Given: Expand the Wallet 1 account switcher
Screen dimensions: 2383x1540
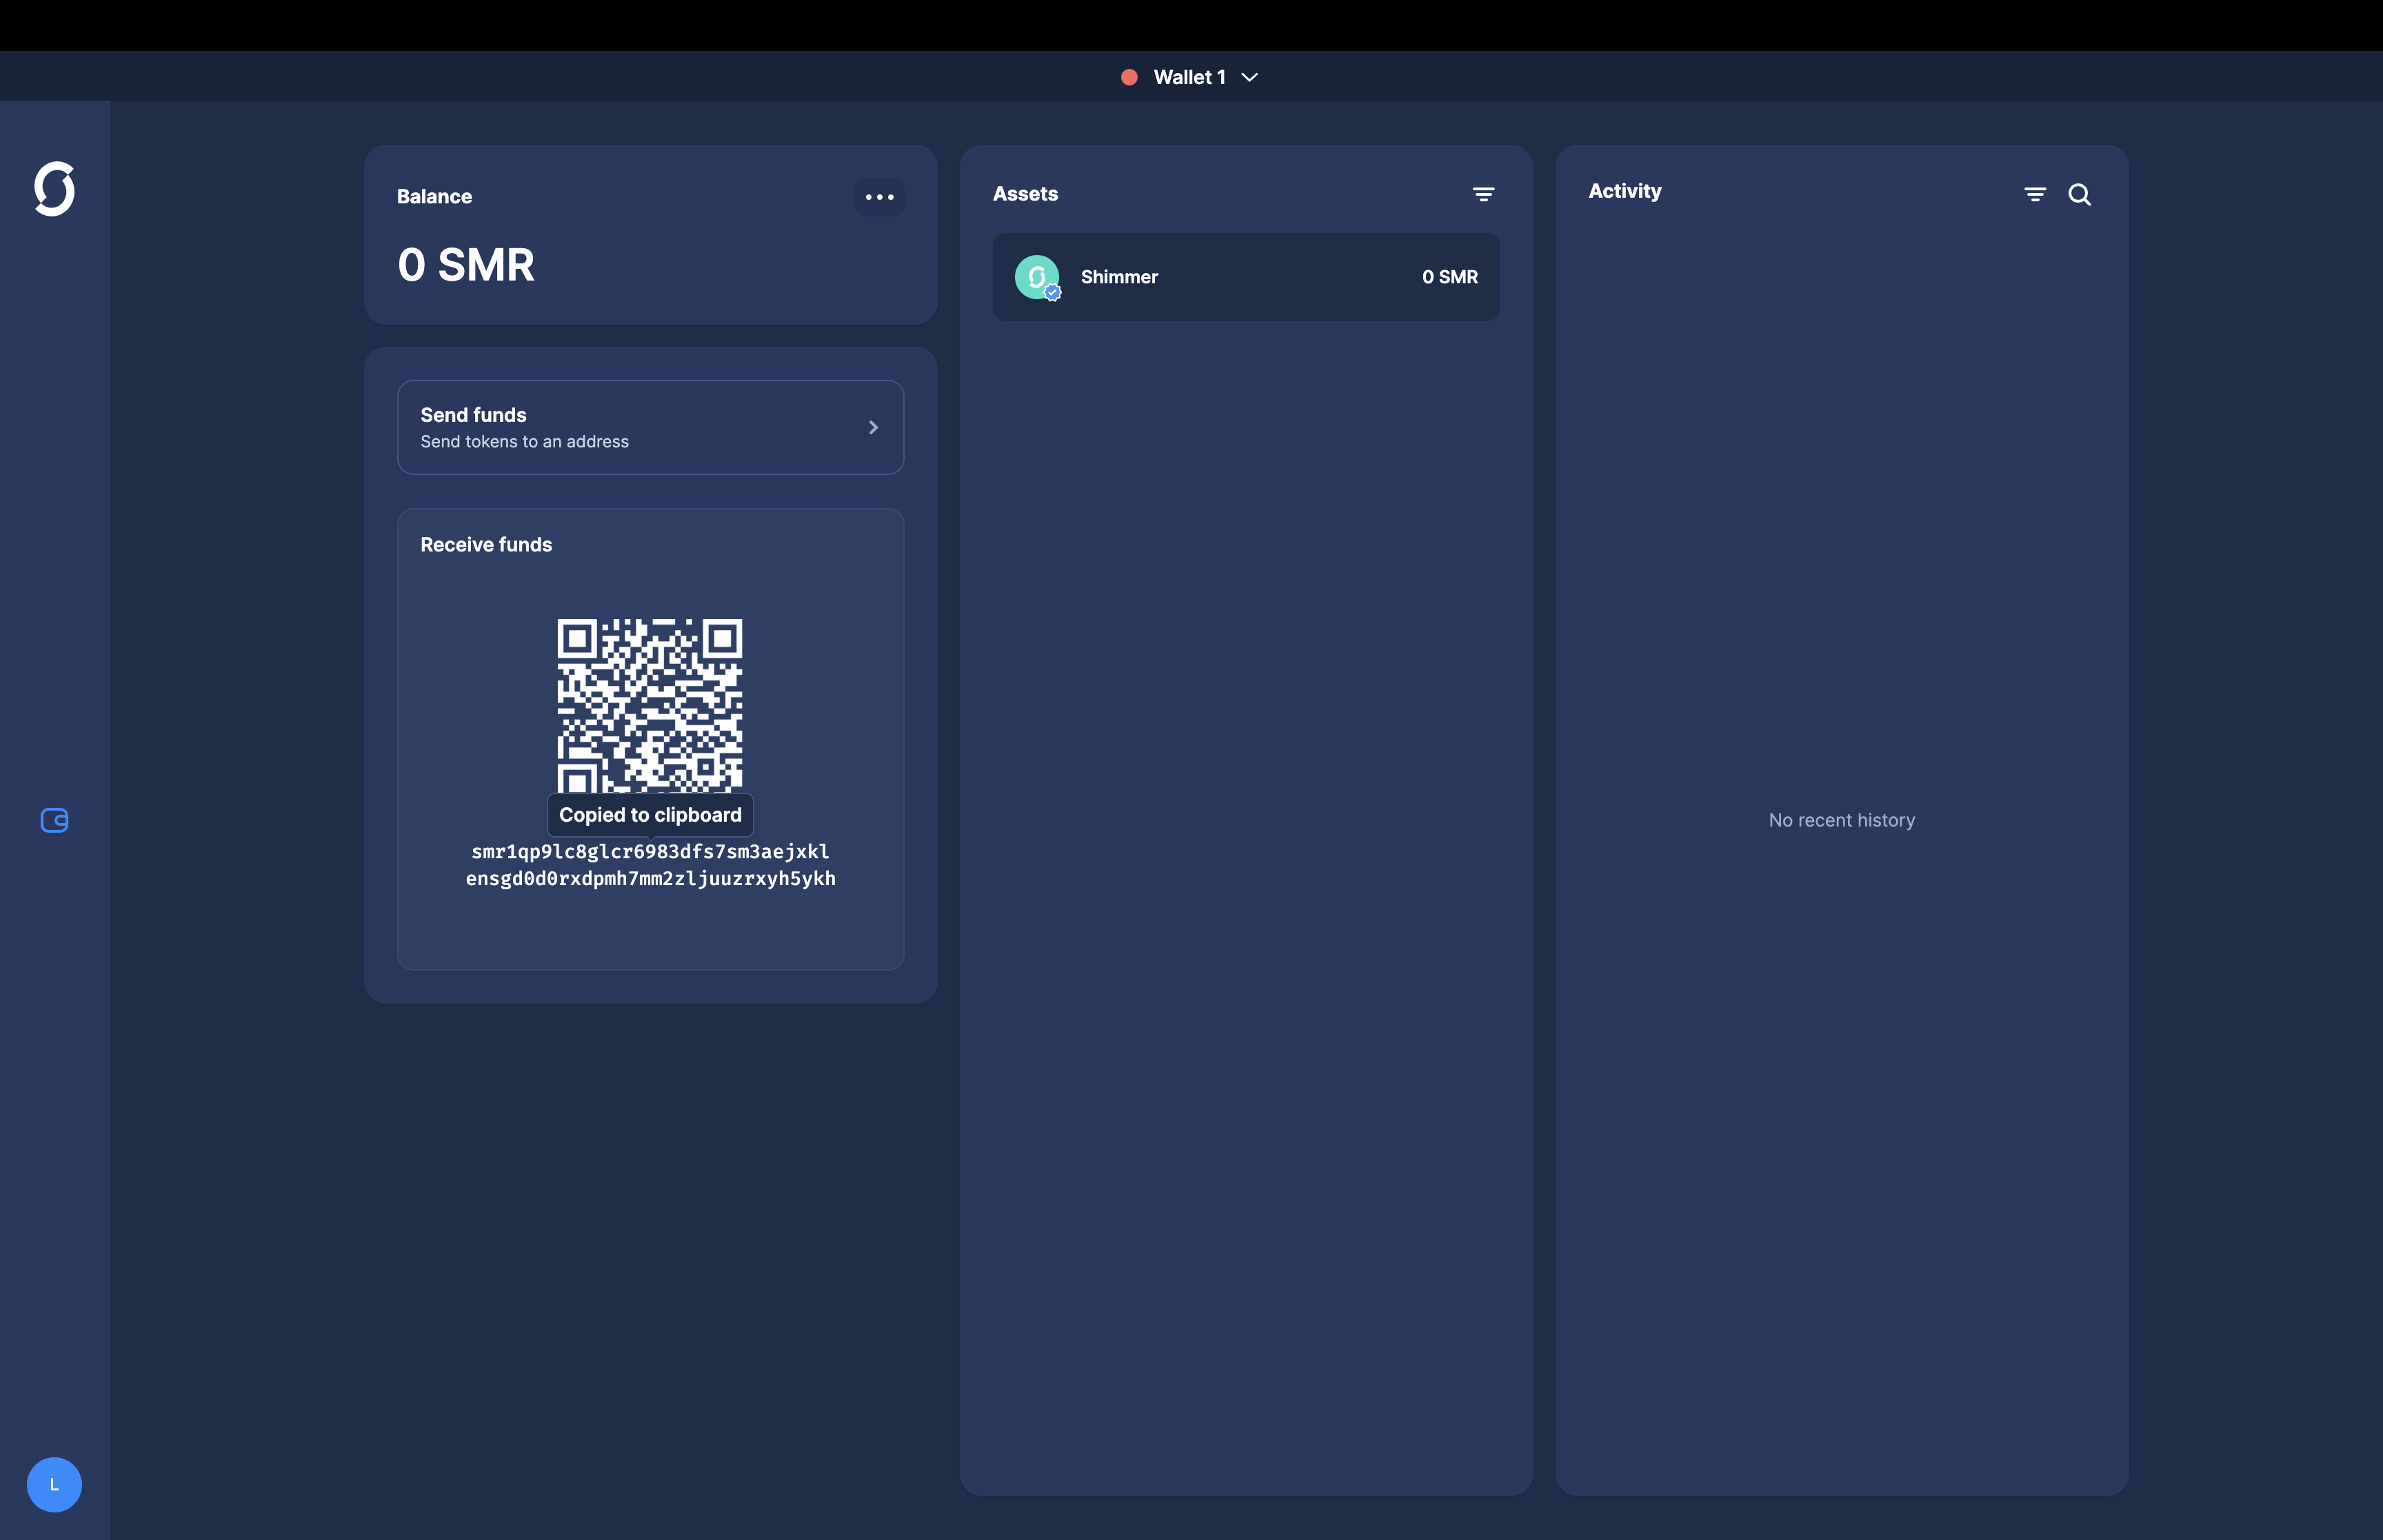Looking at the screenshot, I should pos(1190,77).
